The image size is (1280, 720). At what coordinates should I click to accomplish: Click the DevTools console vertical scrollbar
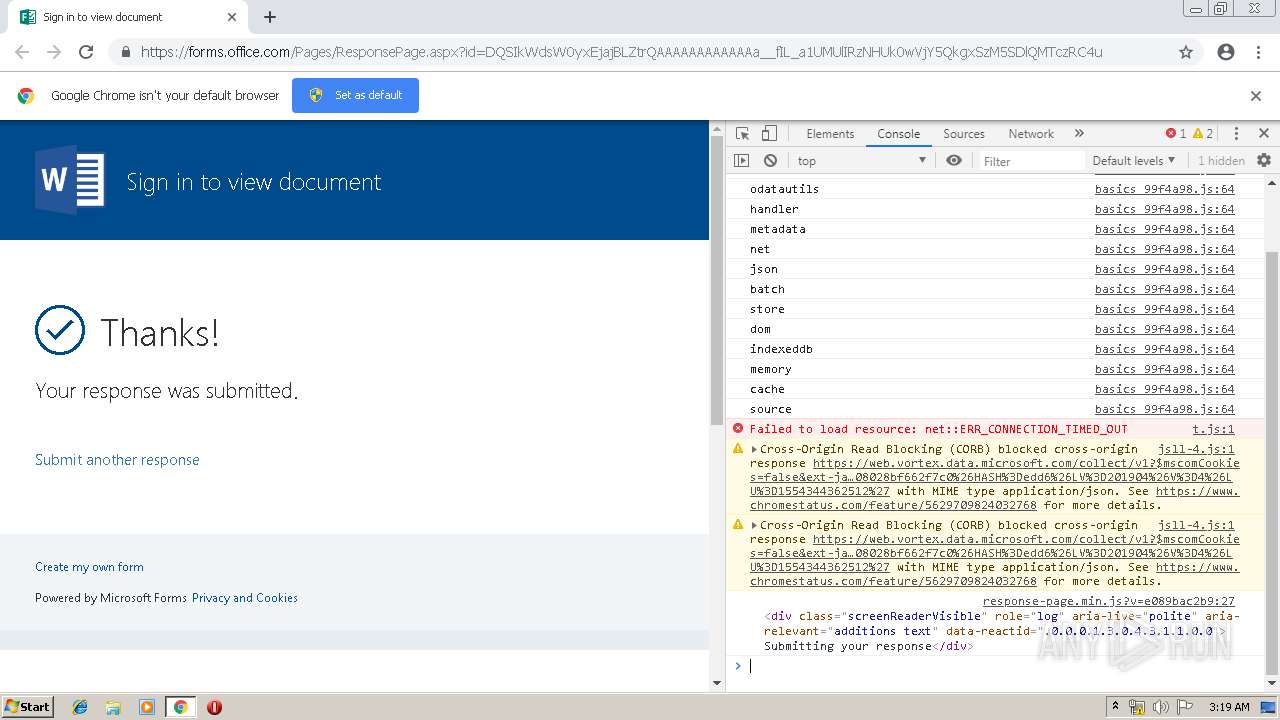tap(1272, 463)
